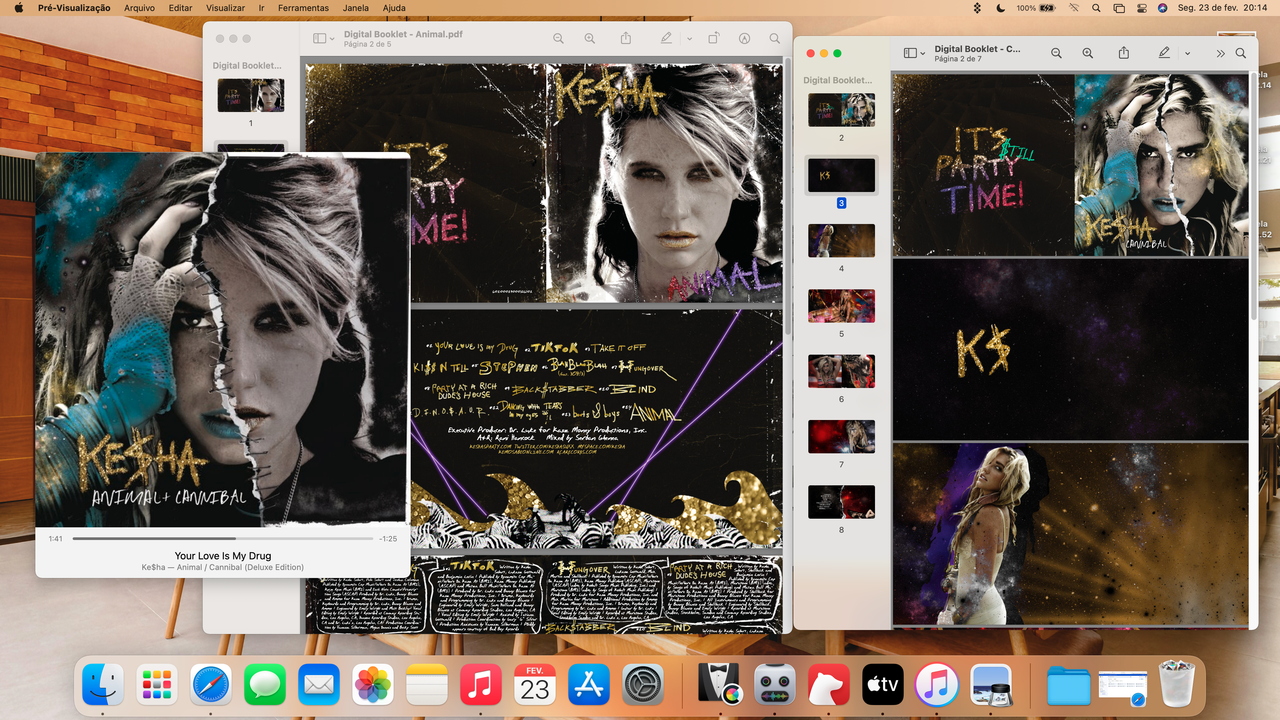Image resolution: width=1280 pixels, height=720 pixels.
Task: Search within the Cannibal booklet window
Action: (1241, 53)
